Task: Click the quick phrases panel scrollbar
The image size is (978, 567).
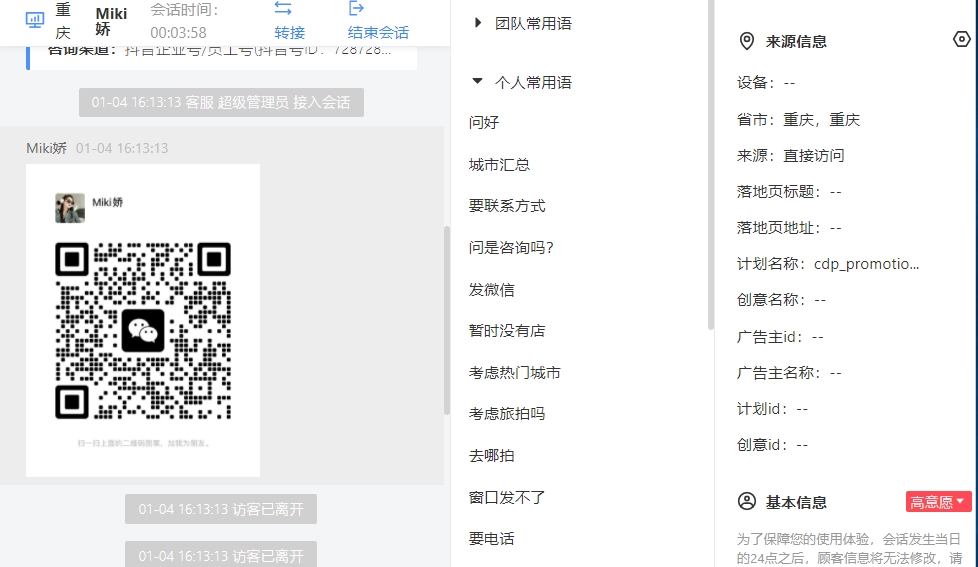Action: (710, 165)
